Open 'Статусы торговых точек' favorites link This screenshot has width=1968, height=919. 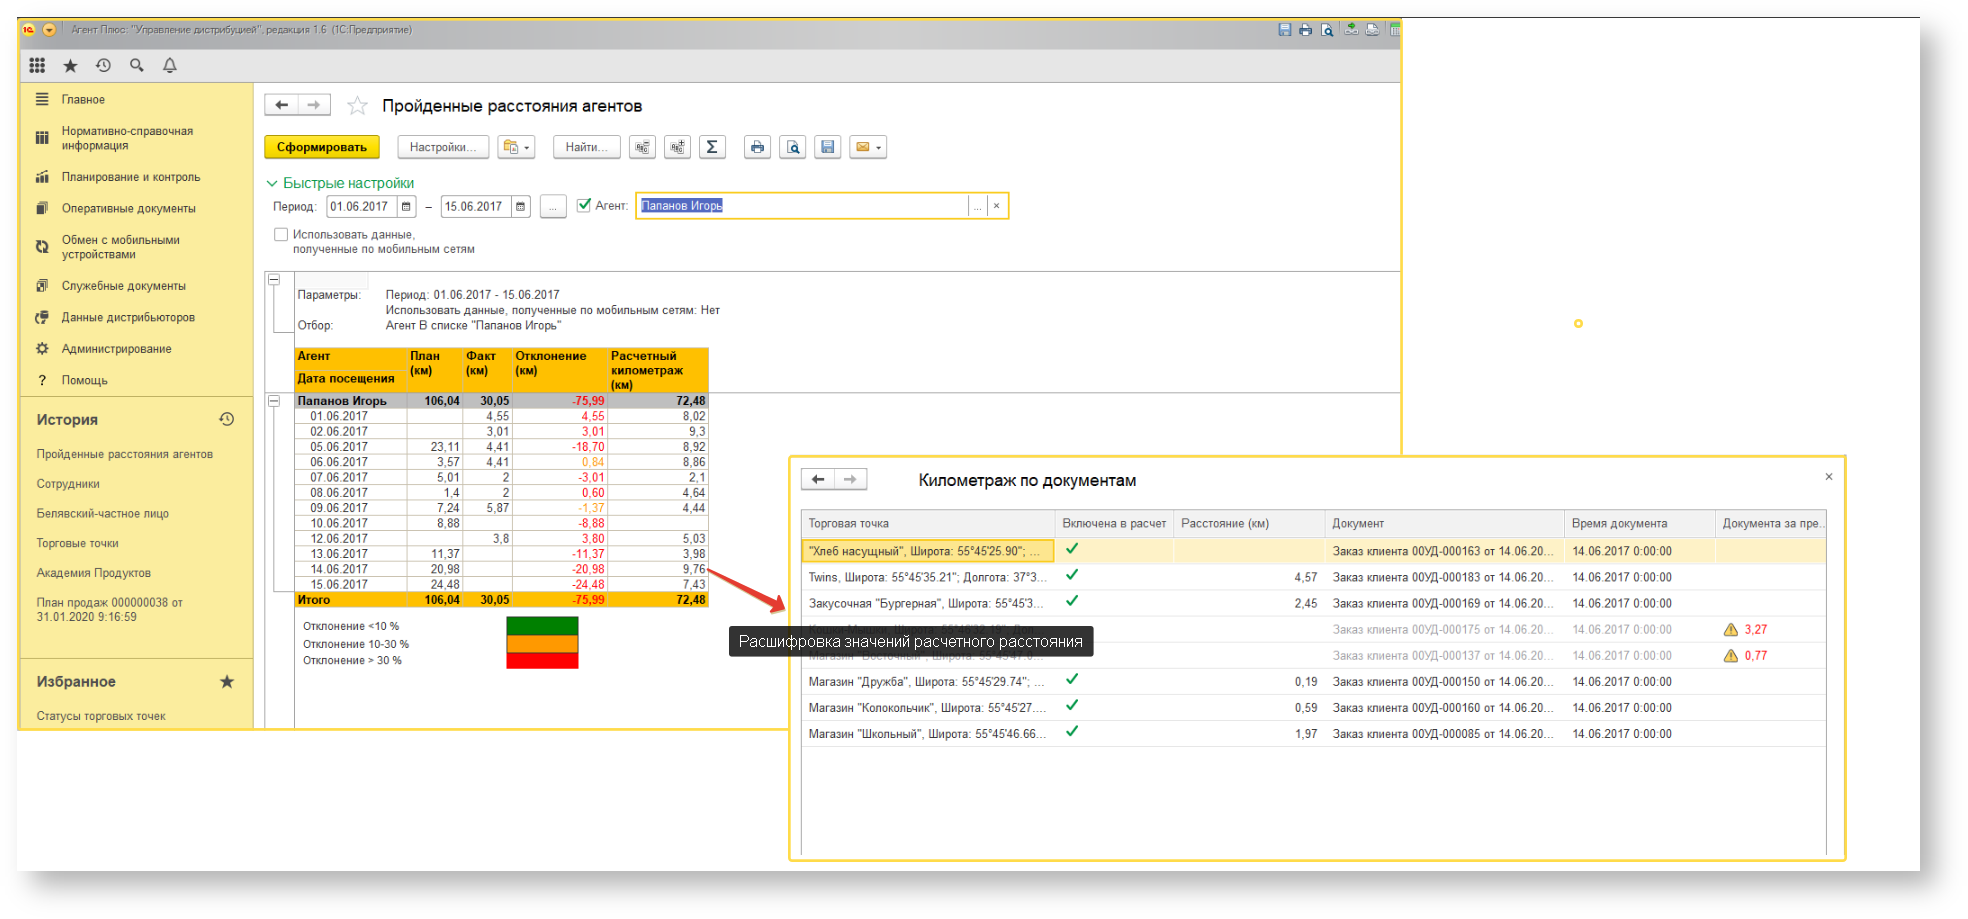tap(101, 716)
